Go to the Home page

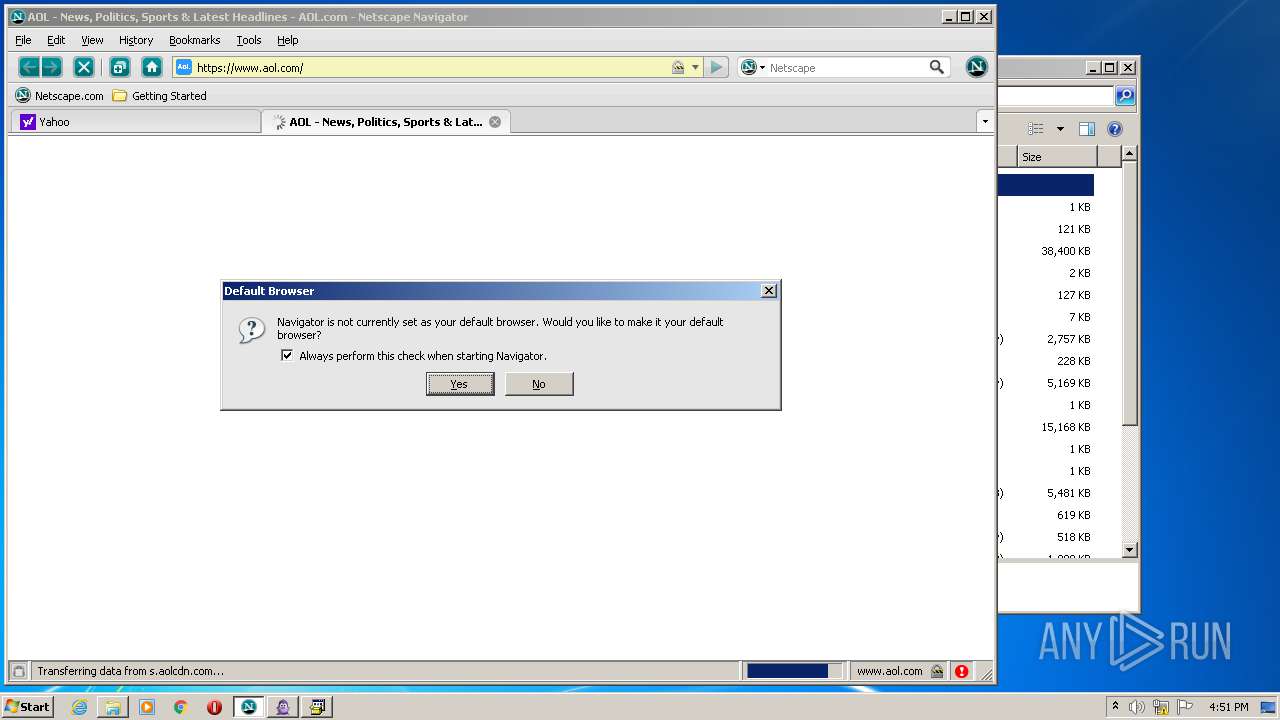tap(152, 67)
